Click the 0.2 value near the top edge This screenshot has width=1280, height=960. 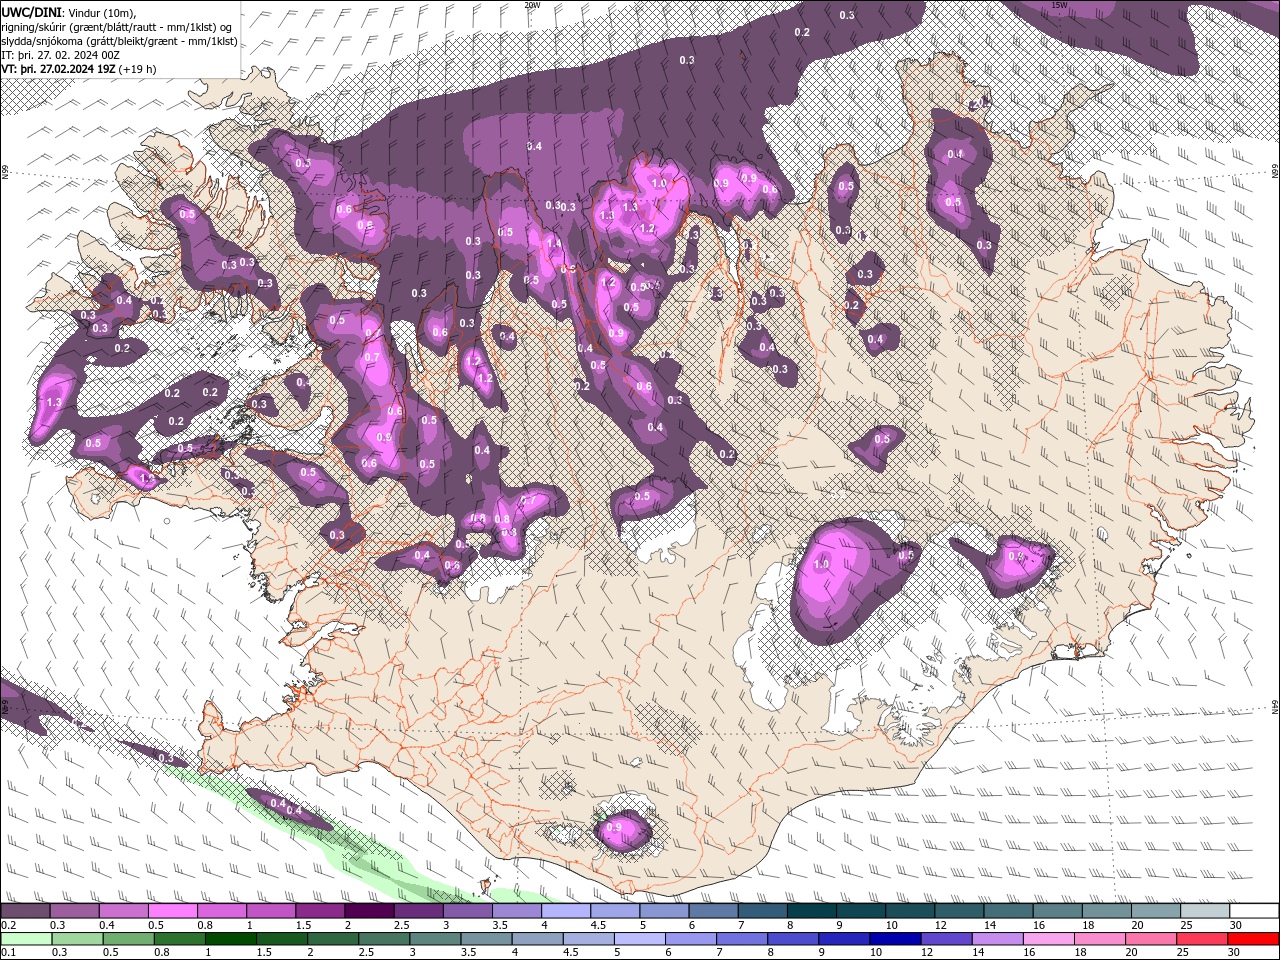pyautogui.click(x=802, y=33)
